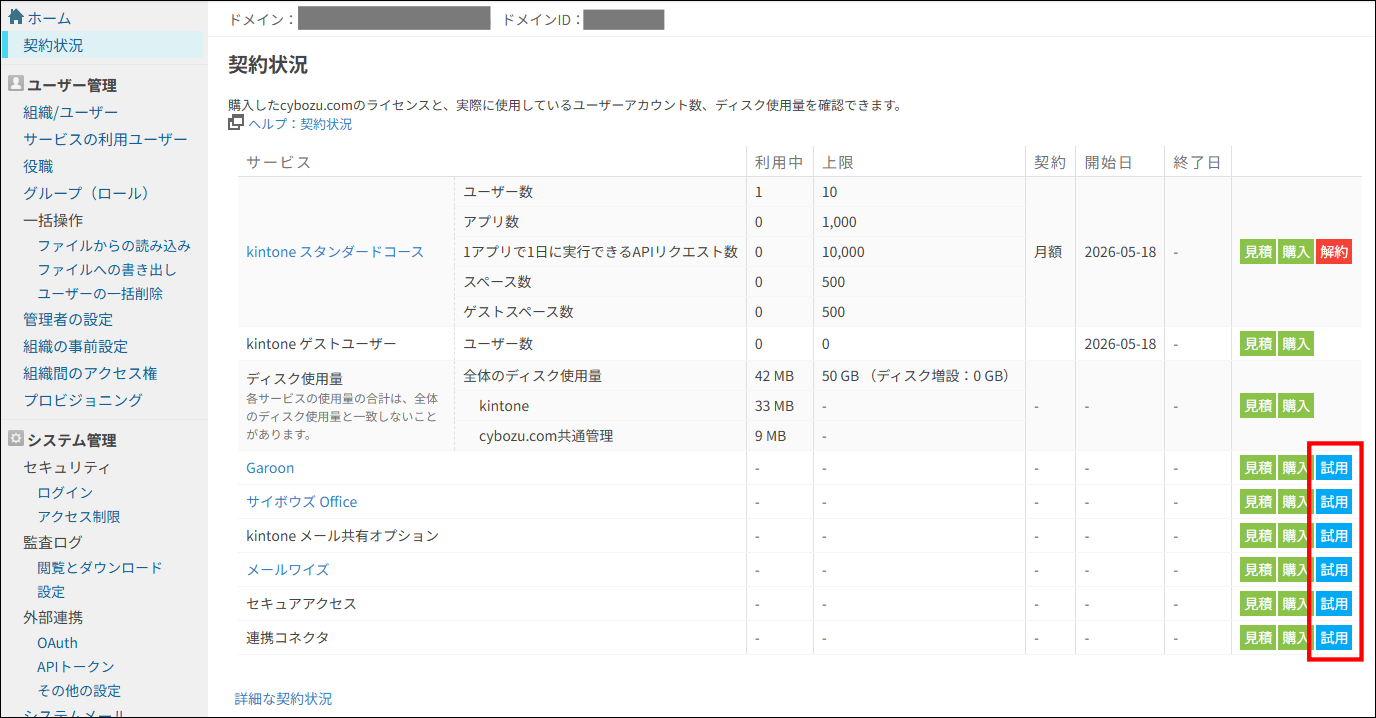Click the home icon beside ホーム
Screen dimensions: 1376x718
pos(15,17)
